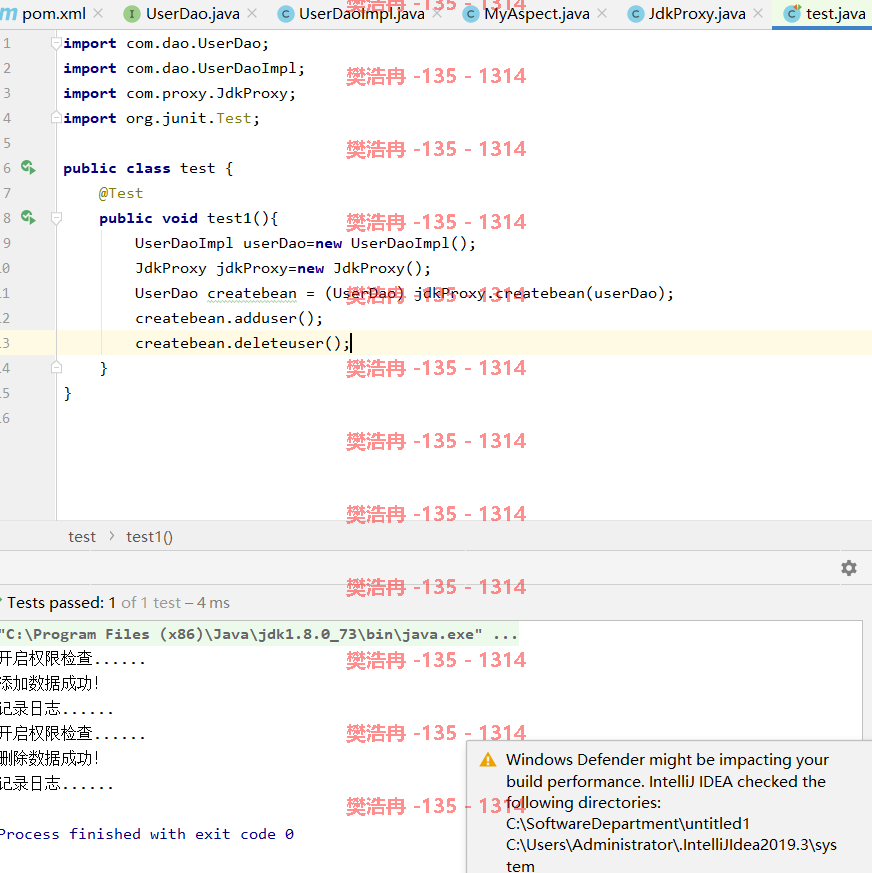
Task: Run test1 method from gutter icon
Action: 28,217
